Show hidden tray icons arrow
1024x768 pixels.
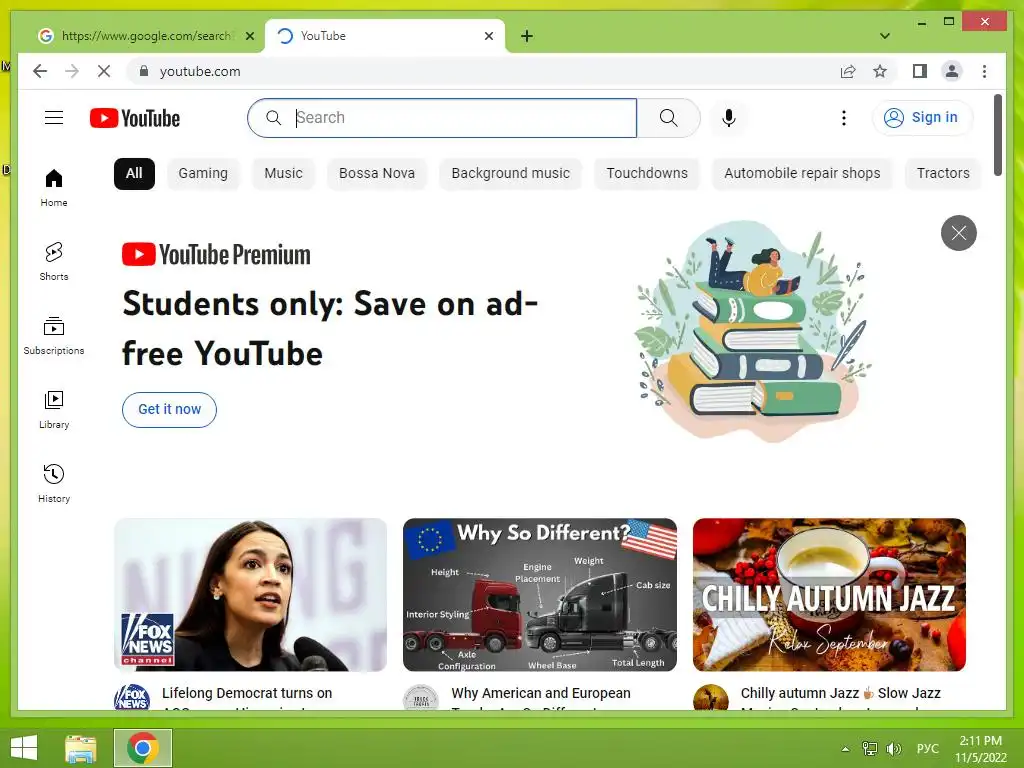pyautogui.click(x=845, y=749)
